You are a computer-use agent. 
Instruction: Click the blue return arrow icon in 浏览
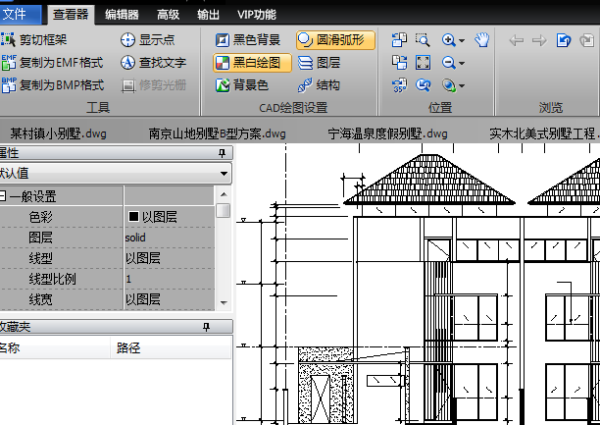point(563,40)
